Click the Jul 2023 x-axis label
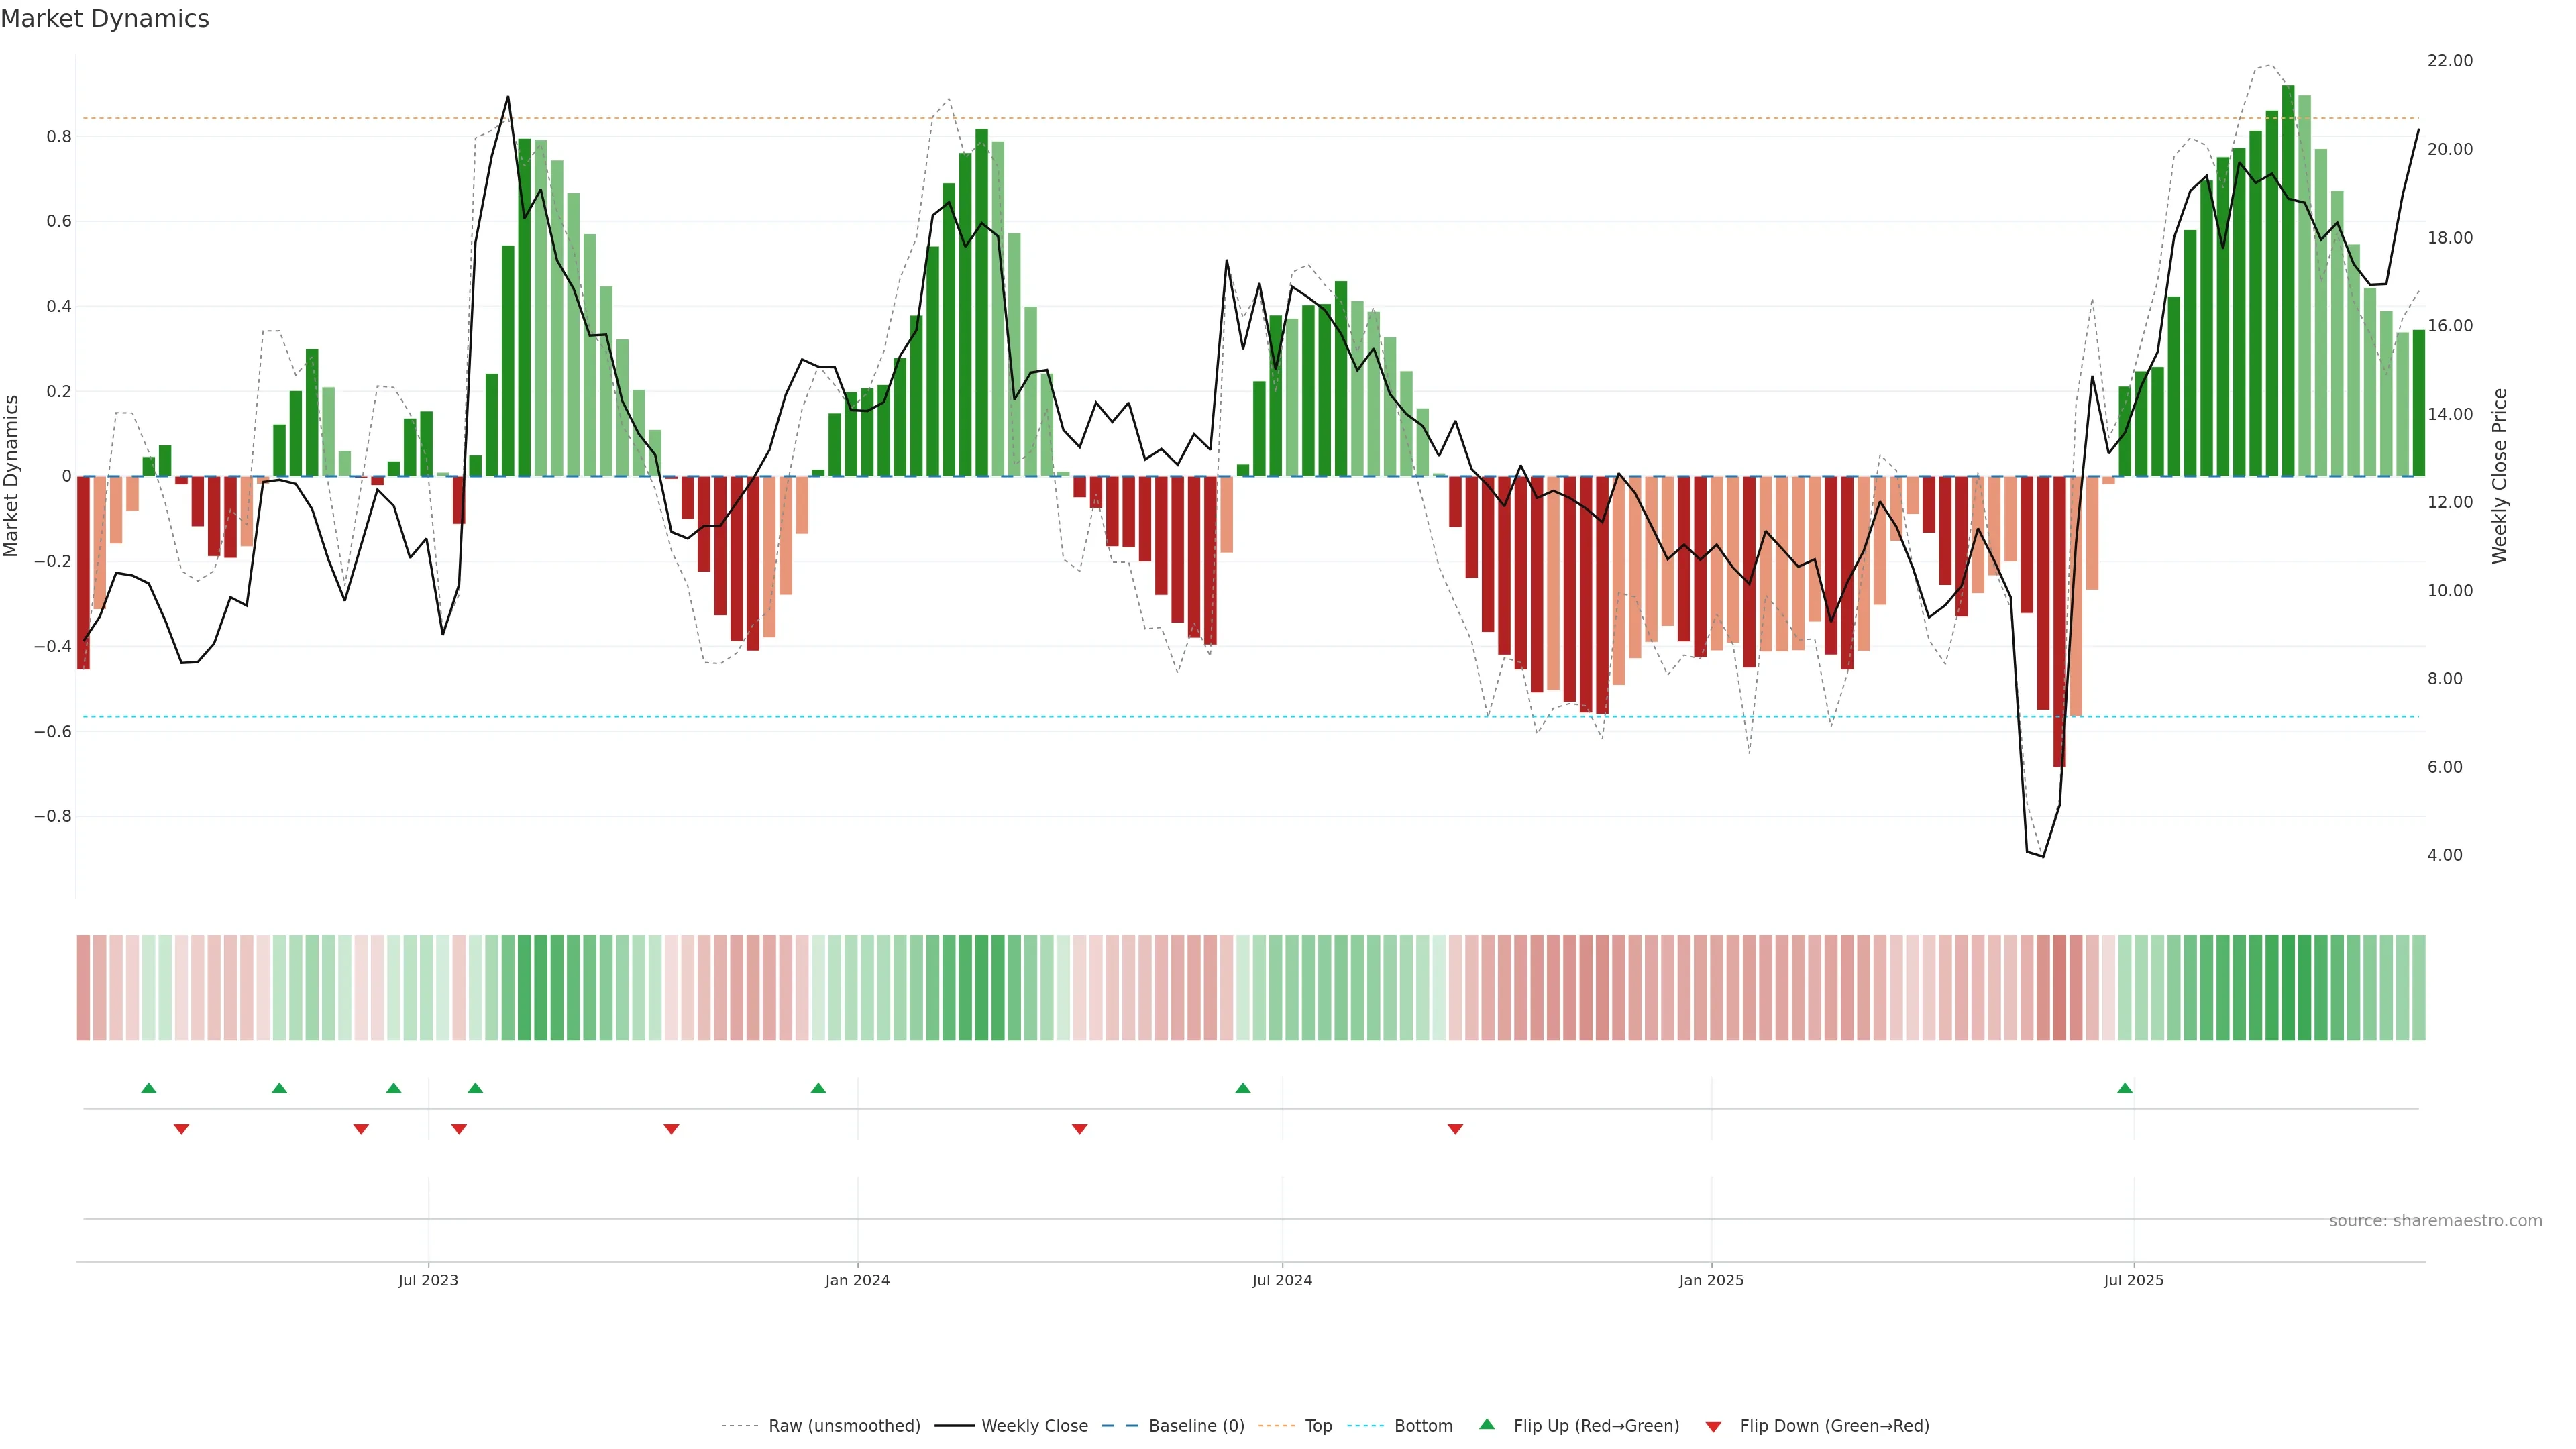The width and height of the screenshot is (2576, 1449). click(x=428, y=1280)
